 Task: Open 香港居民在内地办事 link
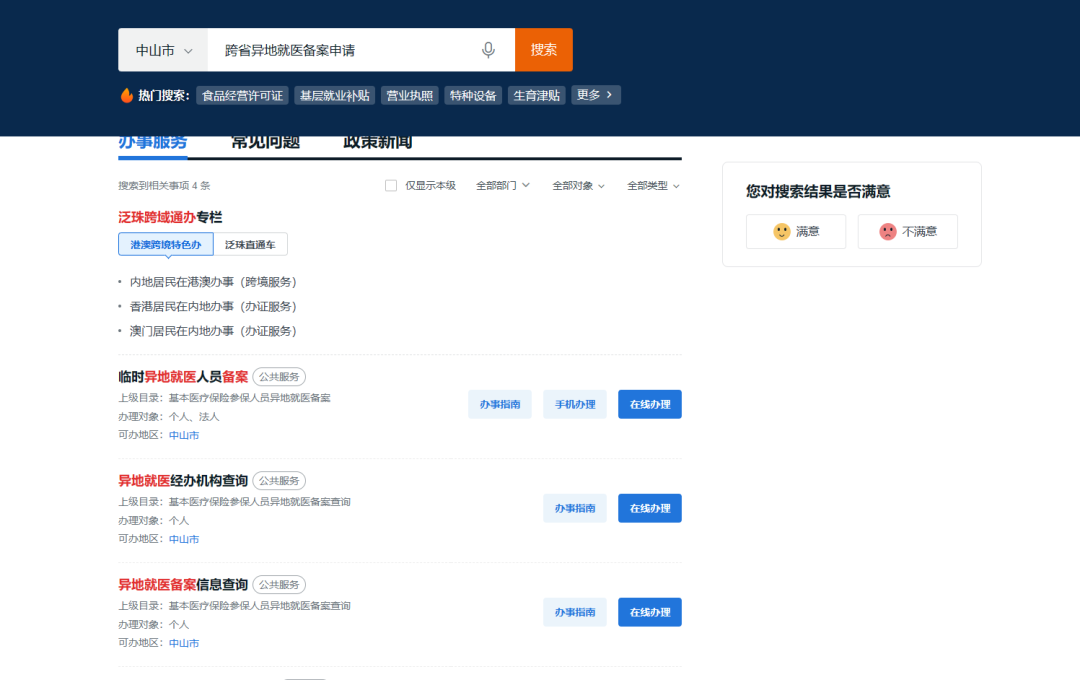pyautogui.click(x=213, y=307)
